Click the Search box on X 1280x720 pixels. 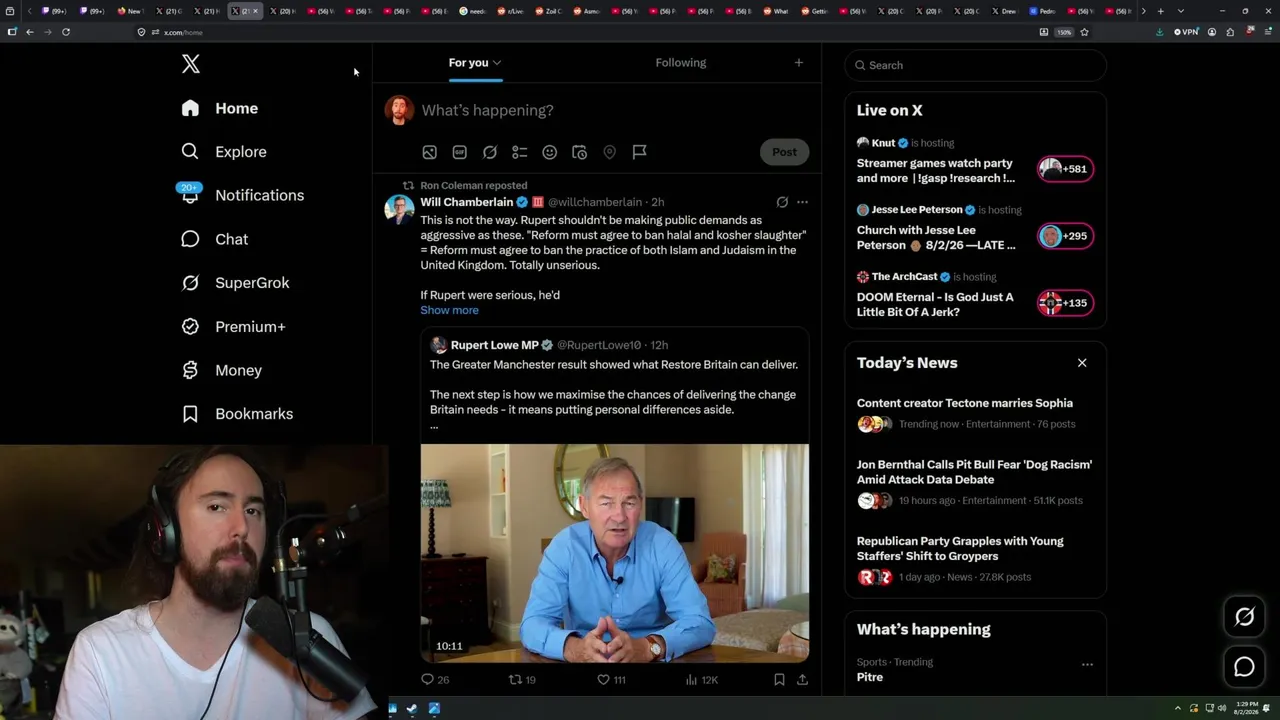point(975,65)
